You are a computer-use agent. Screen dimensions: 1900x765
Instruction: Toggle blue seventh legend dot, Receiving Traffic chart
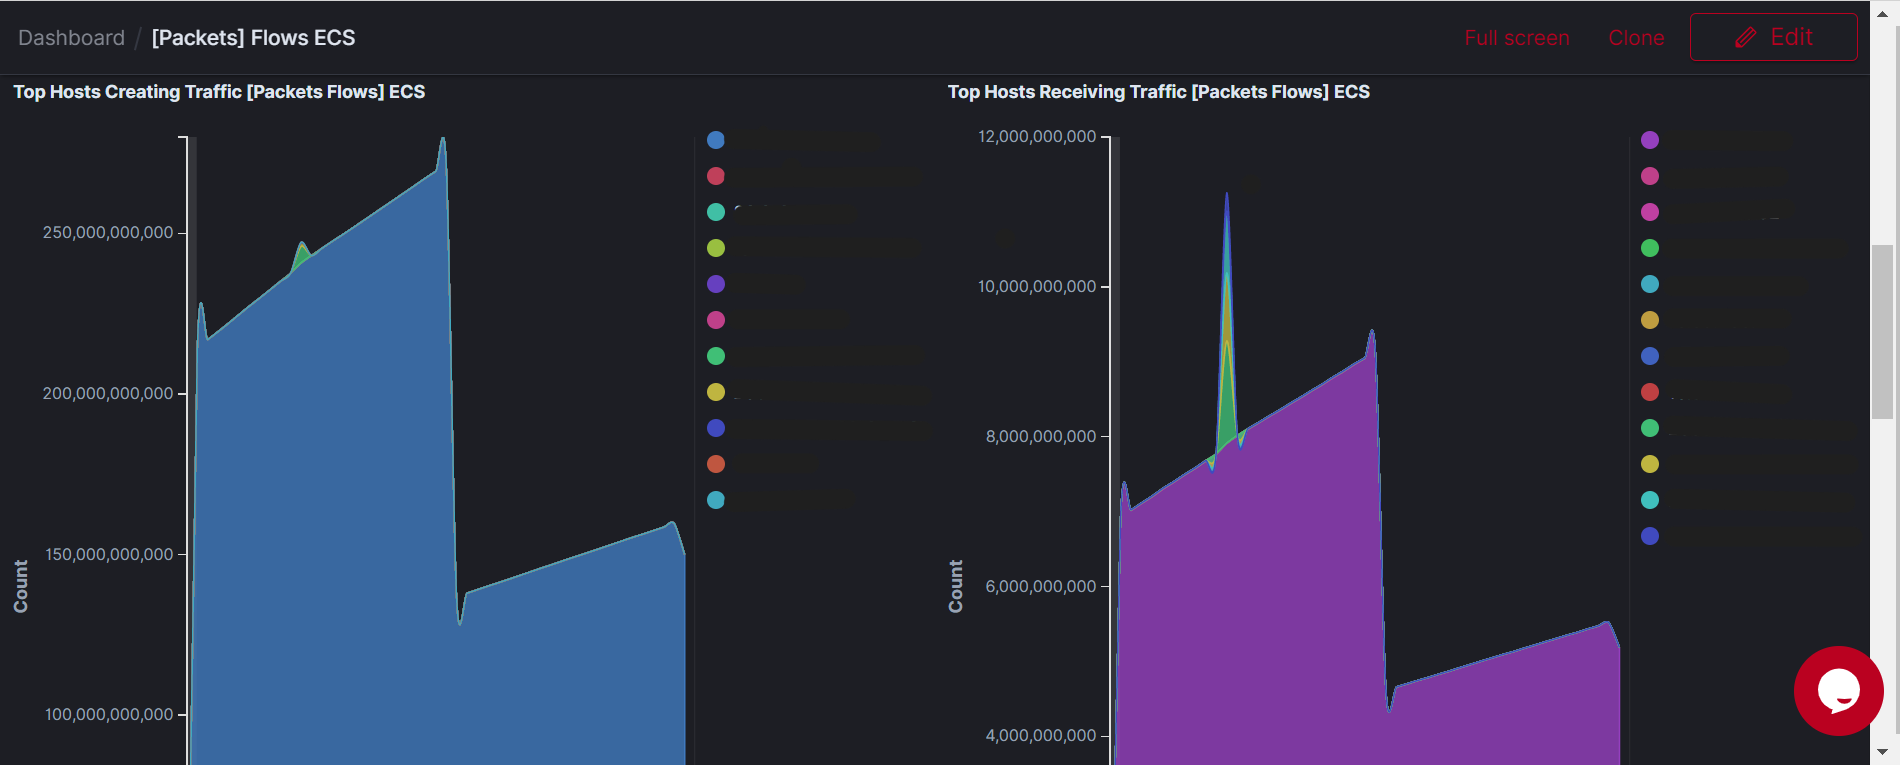click(1650, 356)
